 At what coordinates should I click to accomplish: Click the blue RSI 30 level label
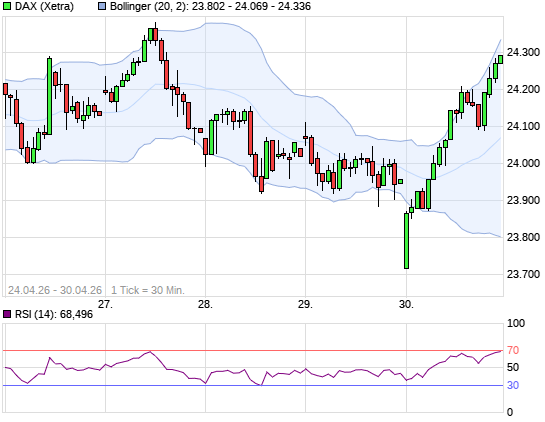513,385
